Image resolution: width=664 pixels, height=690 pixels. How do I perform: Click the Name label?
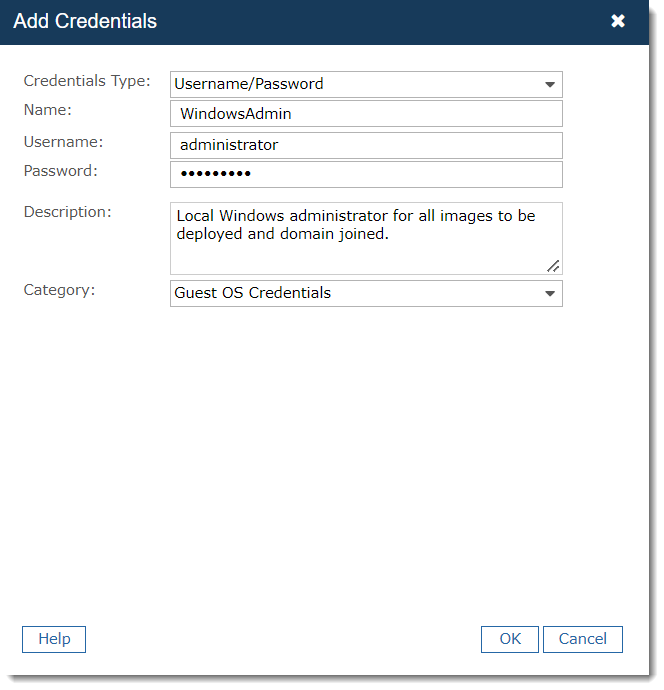(x=48, y=110)
